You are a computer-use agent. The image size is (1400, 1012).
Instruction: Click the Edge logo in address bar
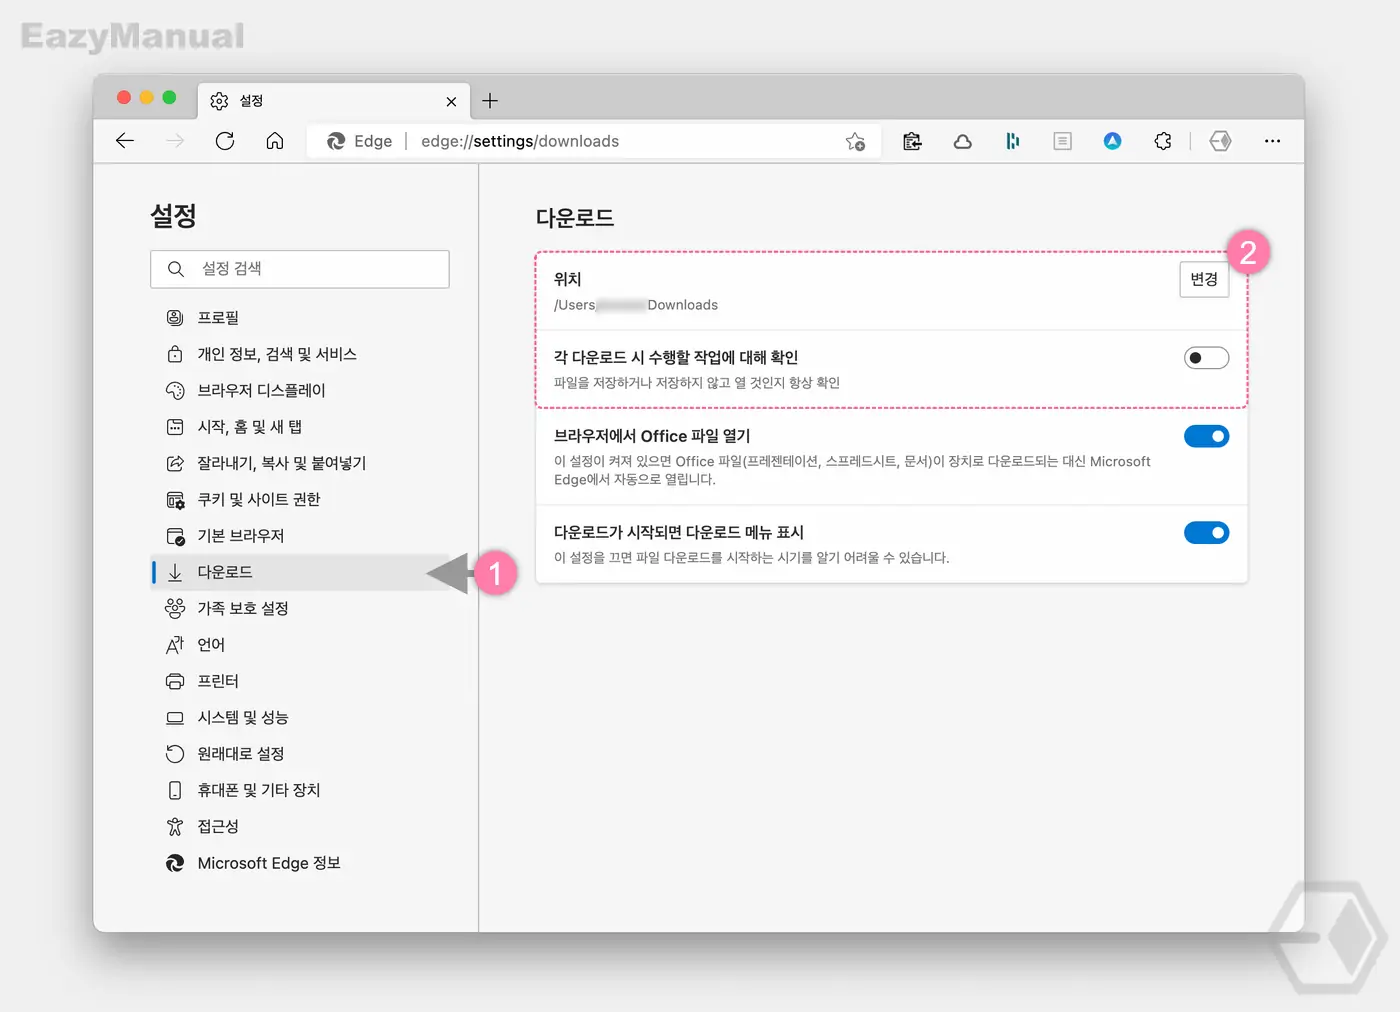click(336, 141)
